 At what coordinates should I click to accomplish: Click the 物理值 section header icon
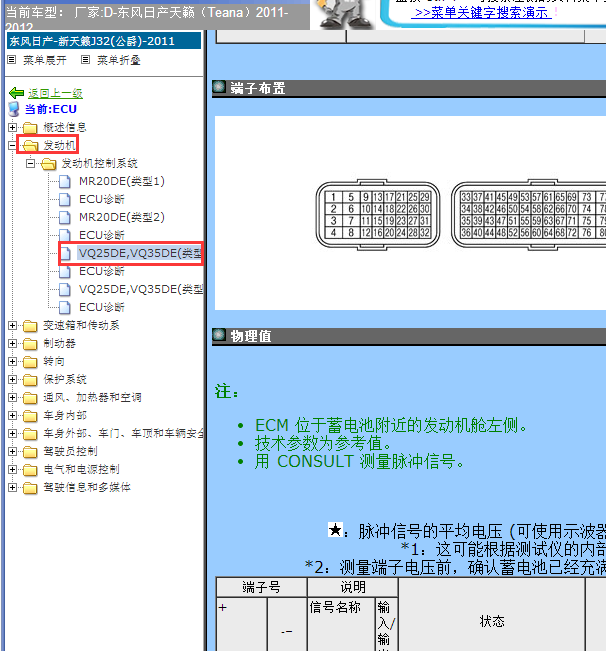(219, 335)
